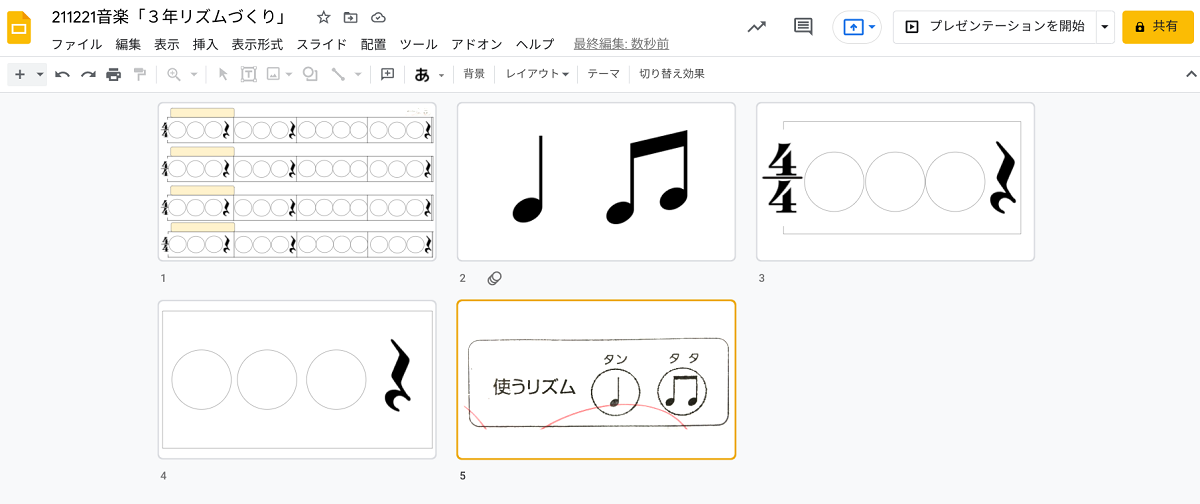
Task: Open the 挿入 menu
Action: click(205, 44)
